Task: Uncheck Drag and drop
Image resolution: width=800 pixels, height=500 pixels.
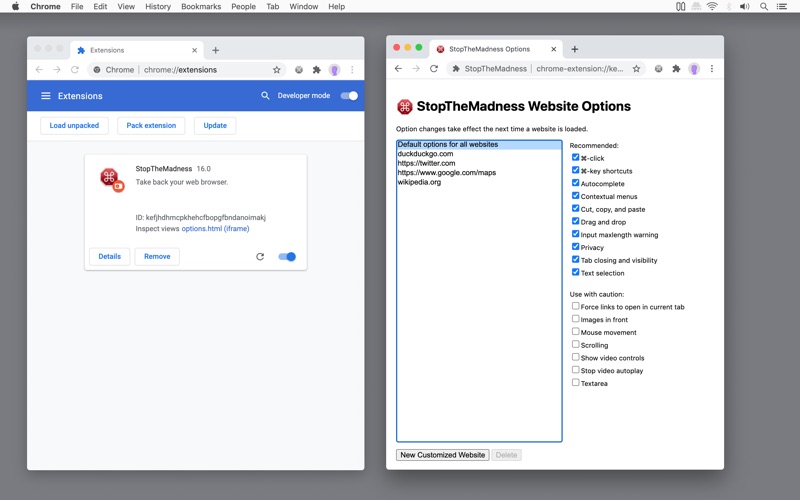Action: (x=576, y=221)
